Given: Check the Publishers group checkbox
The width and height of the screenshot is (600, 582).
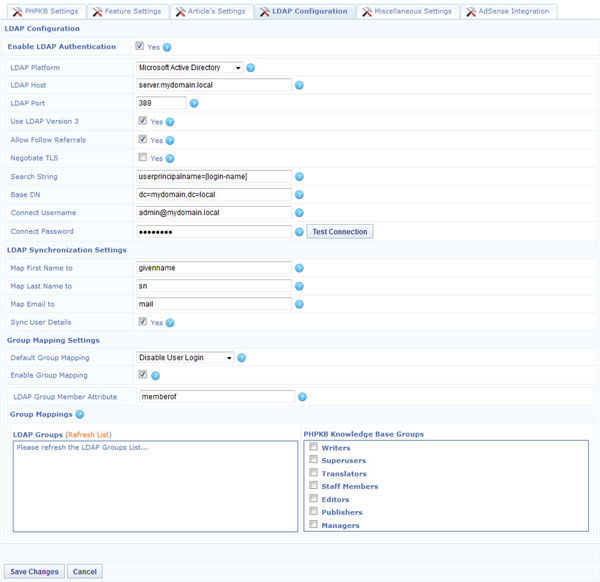Looking at the screenshot, I should (313, 511).
